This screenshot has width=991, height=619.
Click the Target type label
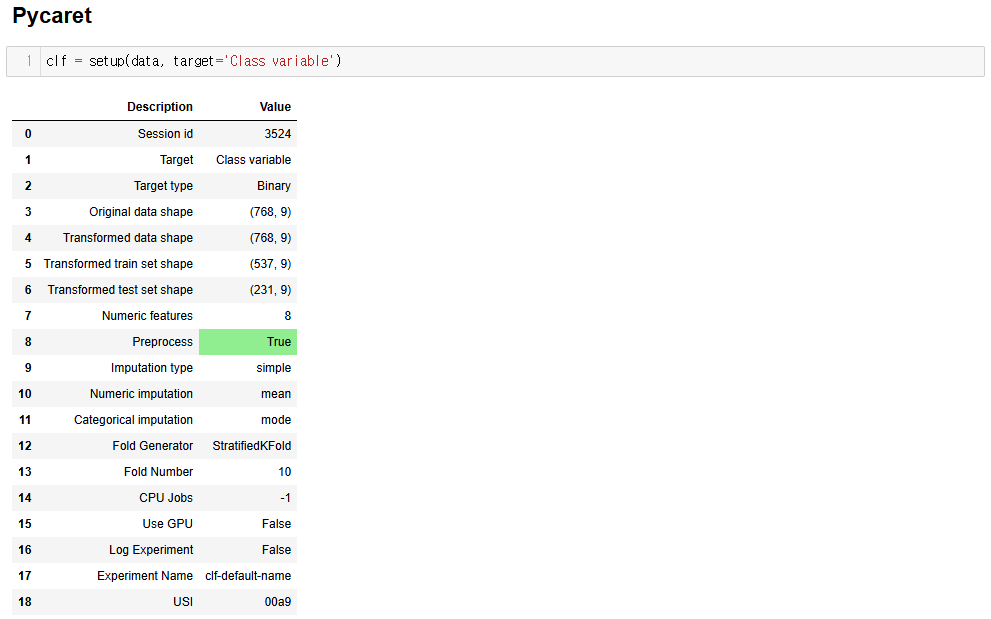pyautogui.click(x=163, y=186)
